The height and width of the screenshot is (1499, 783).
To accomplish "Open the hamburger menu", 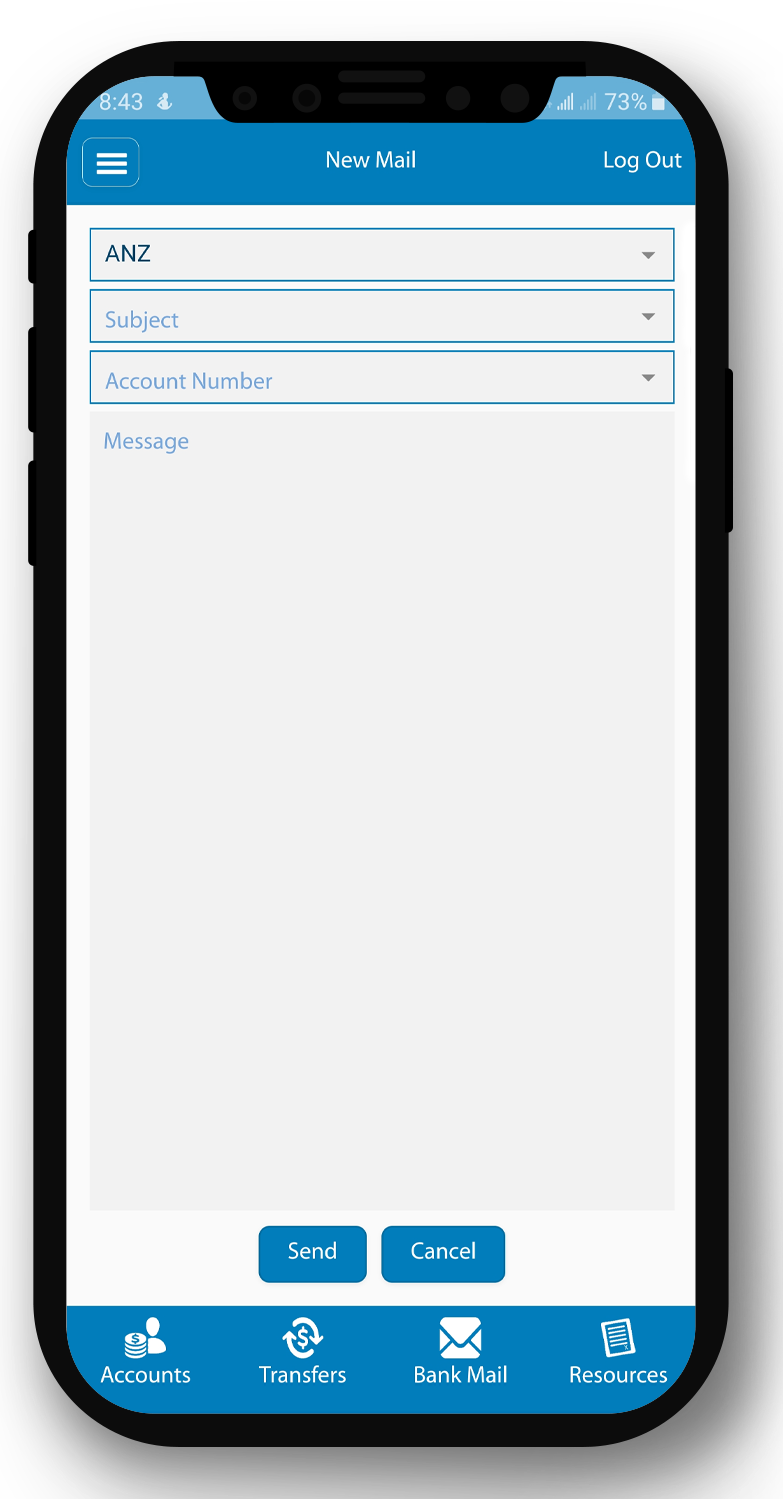I will pyautogui.click(x=111, y=162).
